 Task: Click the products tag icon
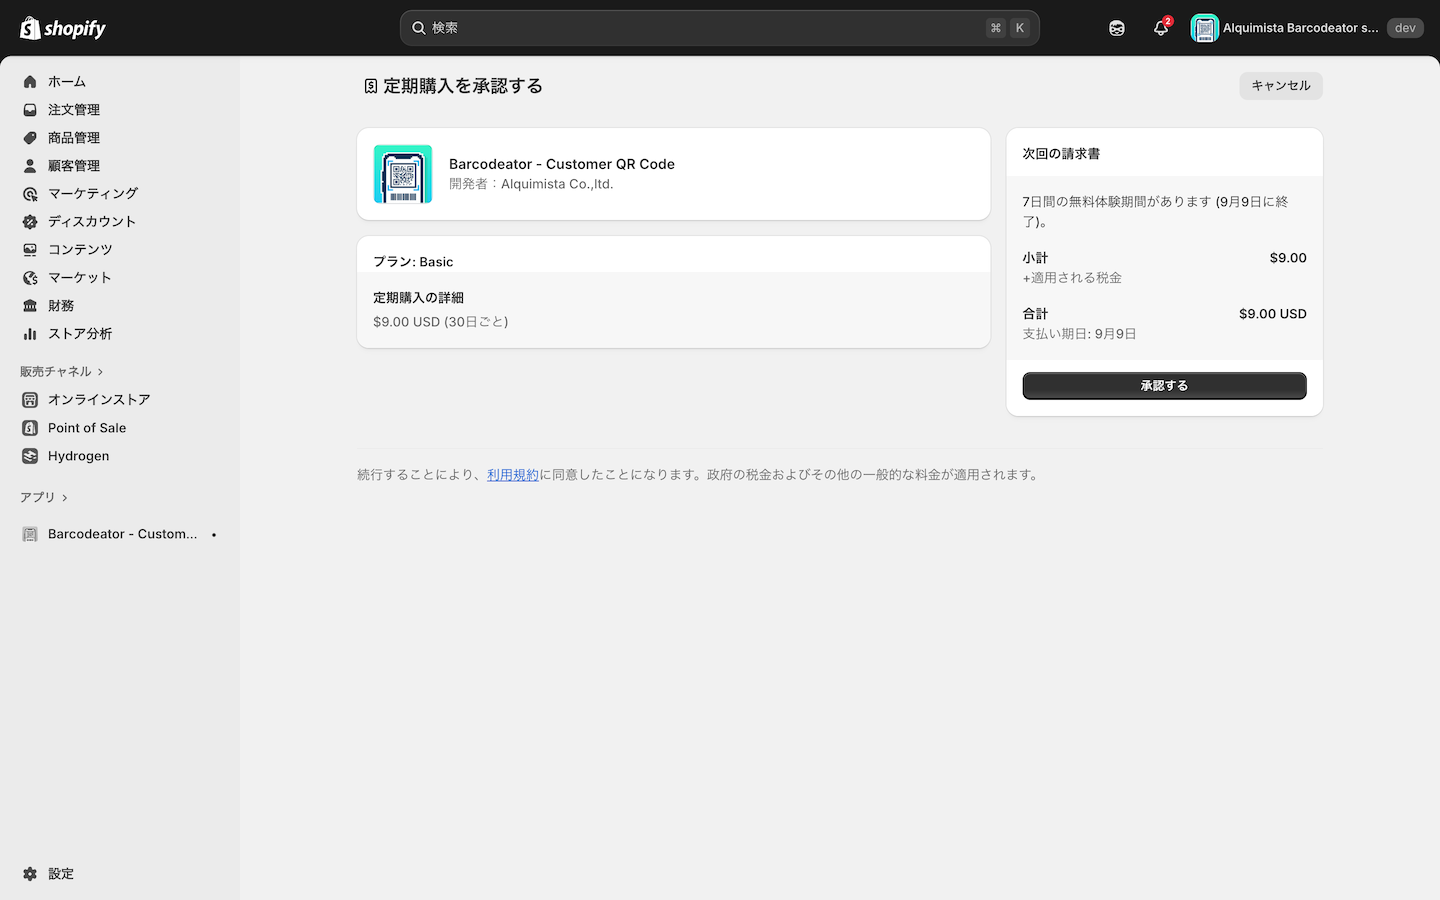30,138
